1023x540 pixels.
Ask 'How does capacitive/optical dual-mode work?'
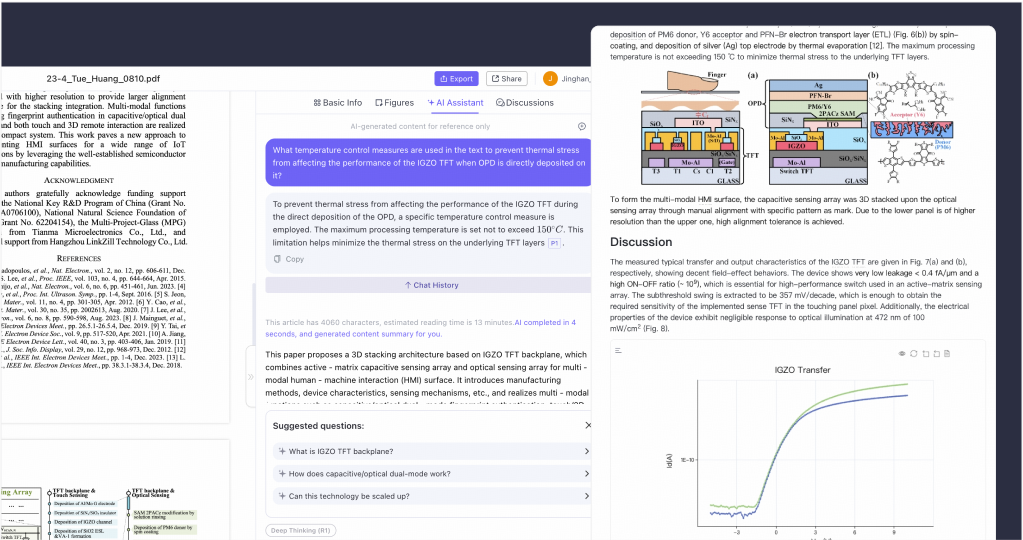pos(432,473)
